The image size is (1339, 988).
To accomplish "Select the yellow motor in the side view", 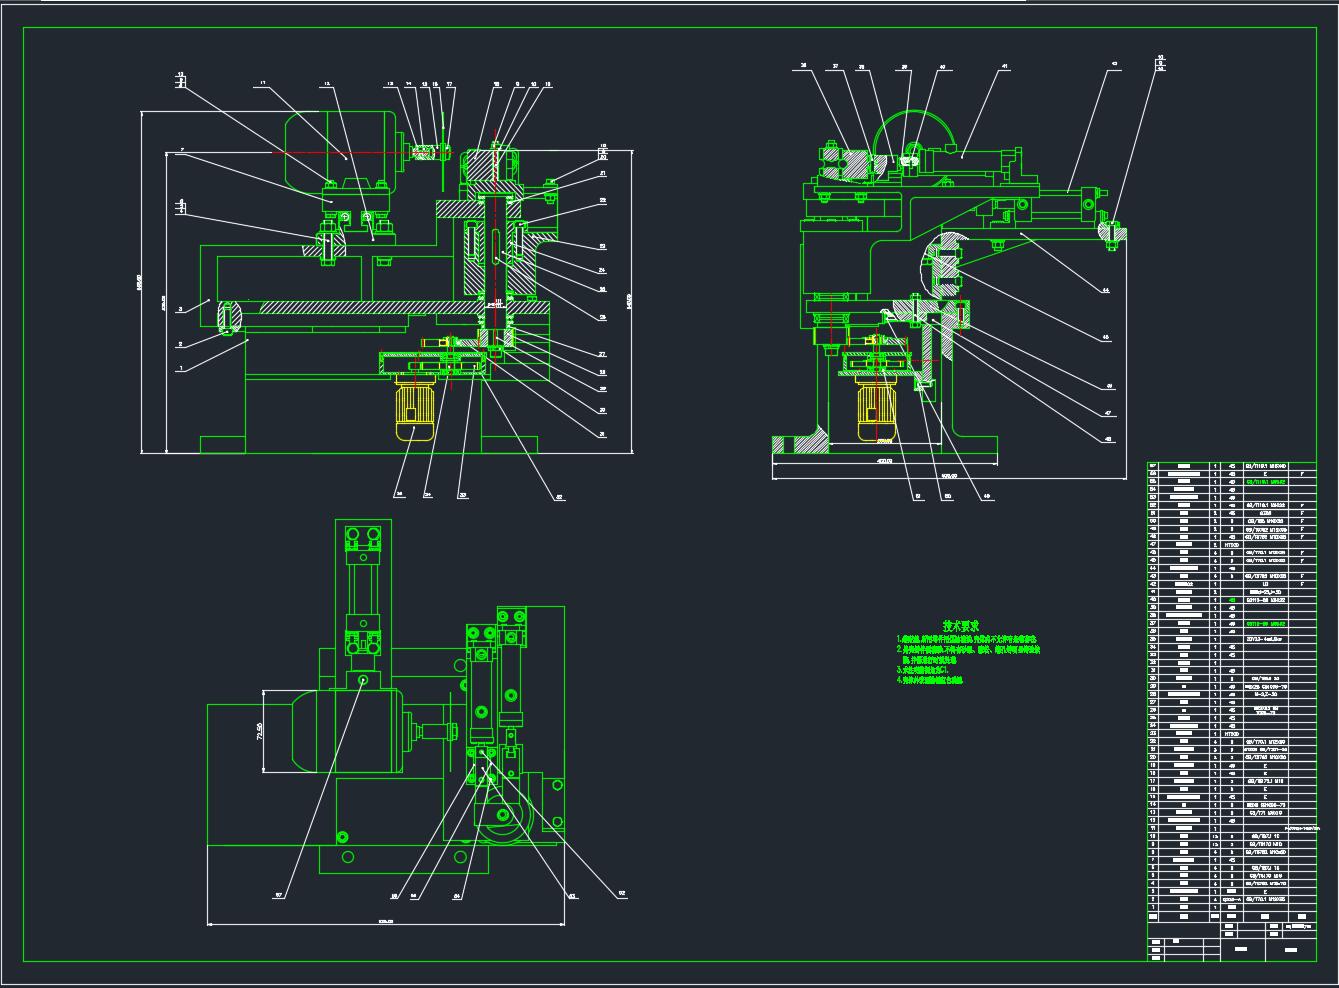I will (877, 410).
